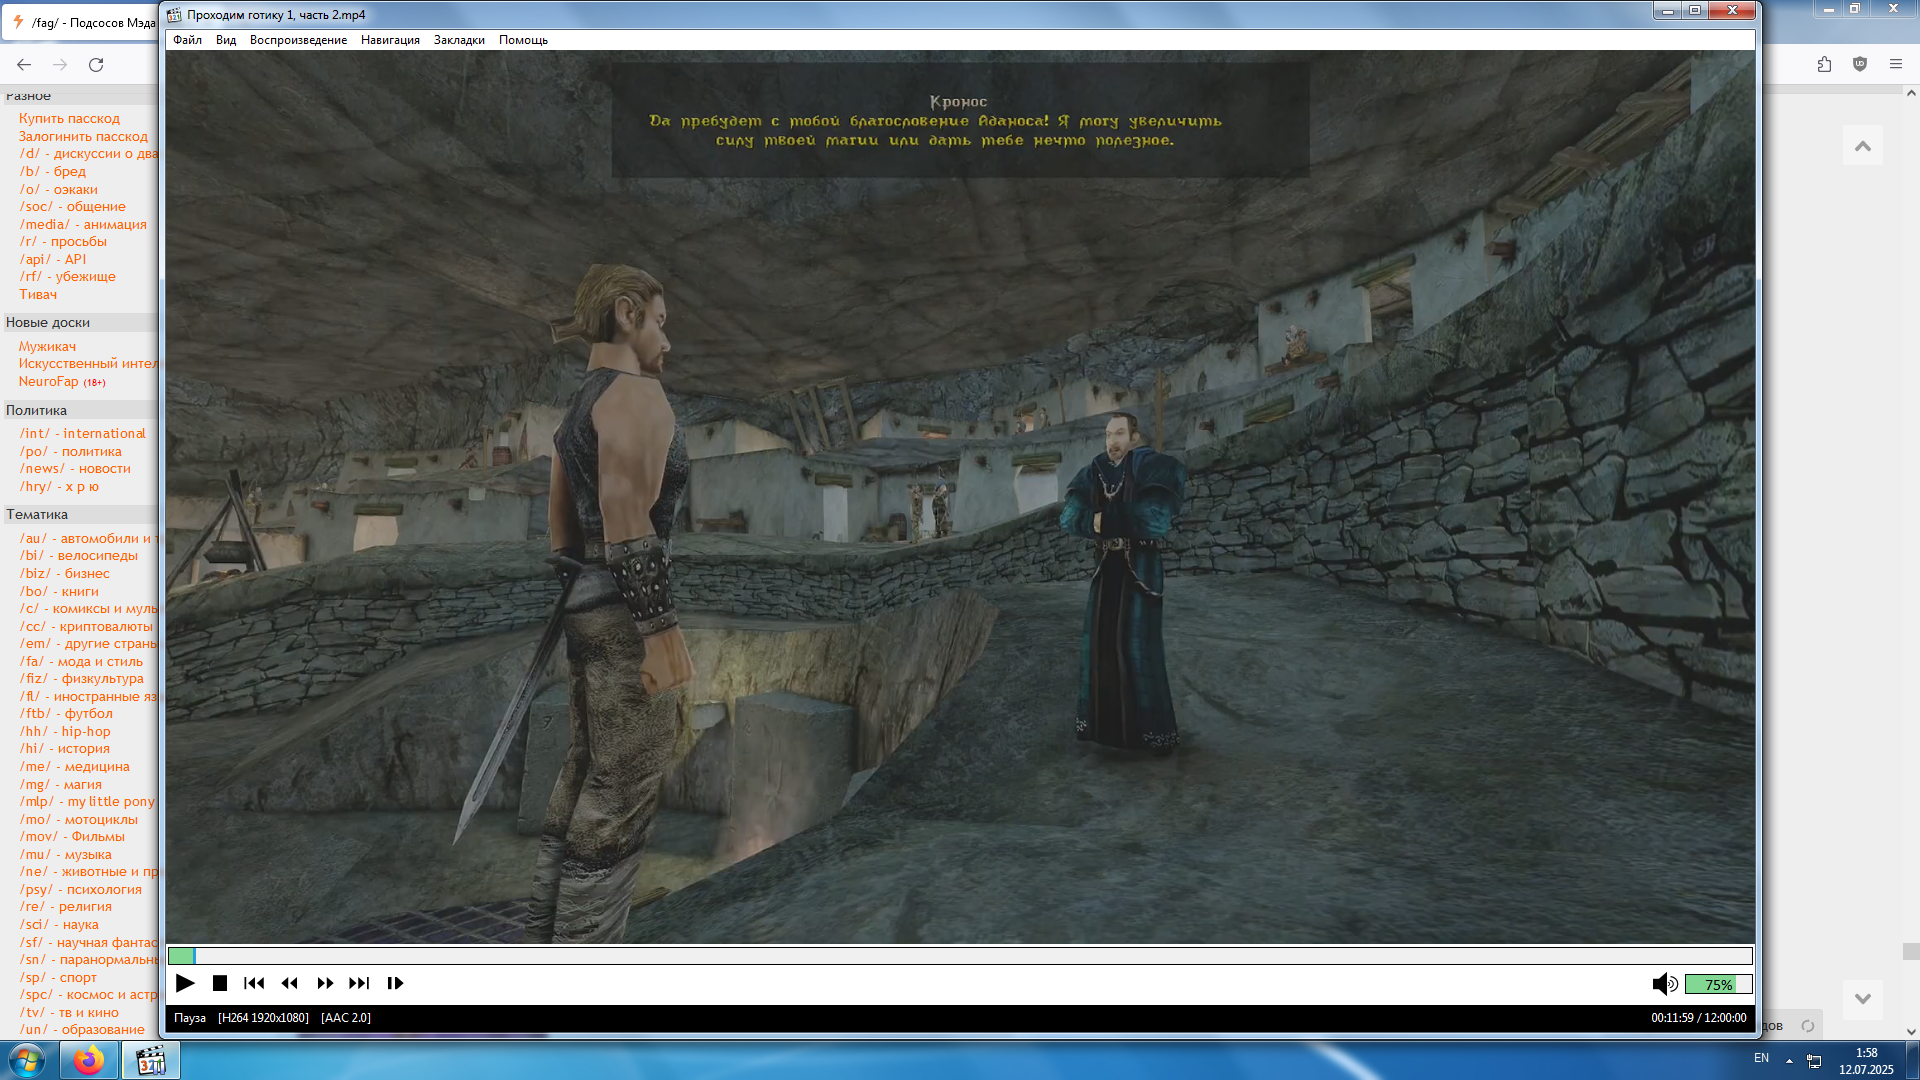
Task: Step forward one frame
Action: (395, 983)
